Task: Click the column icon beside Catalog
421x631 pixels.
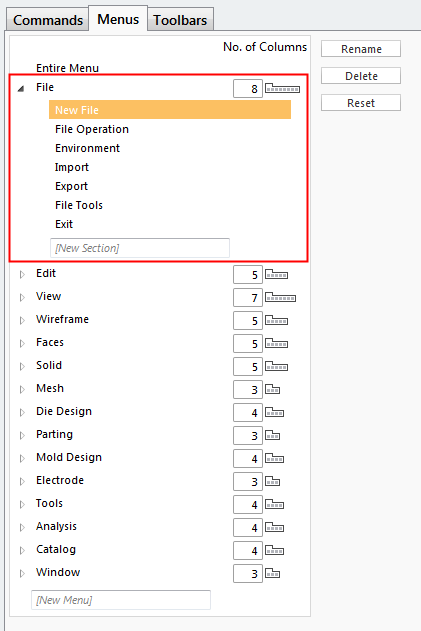Action: tap(274, 551)
